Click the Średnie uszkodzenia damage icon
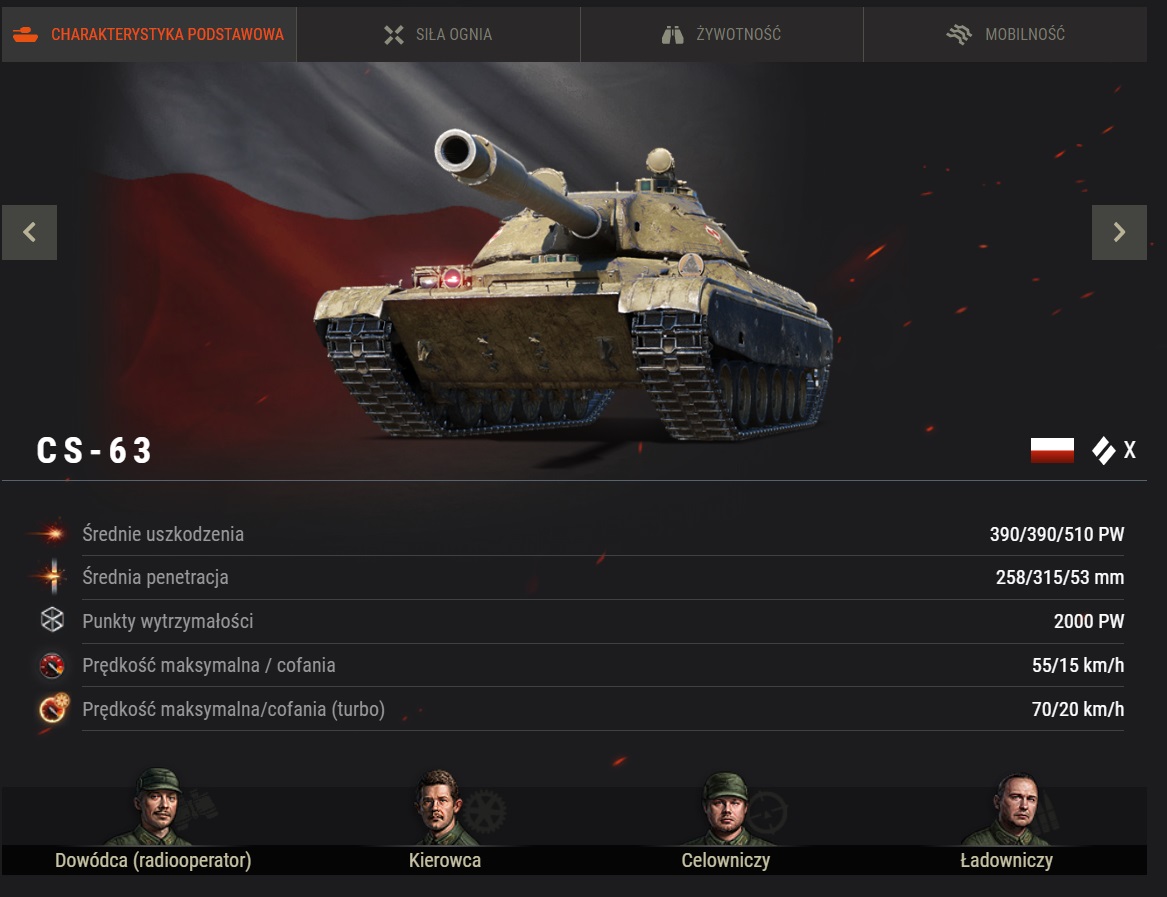The image size is (1167, 897). click(x=52, y=533)
